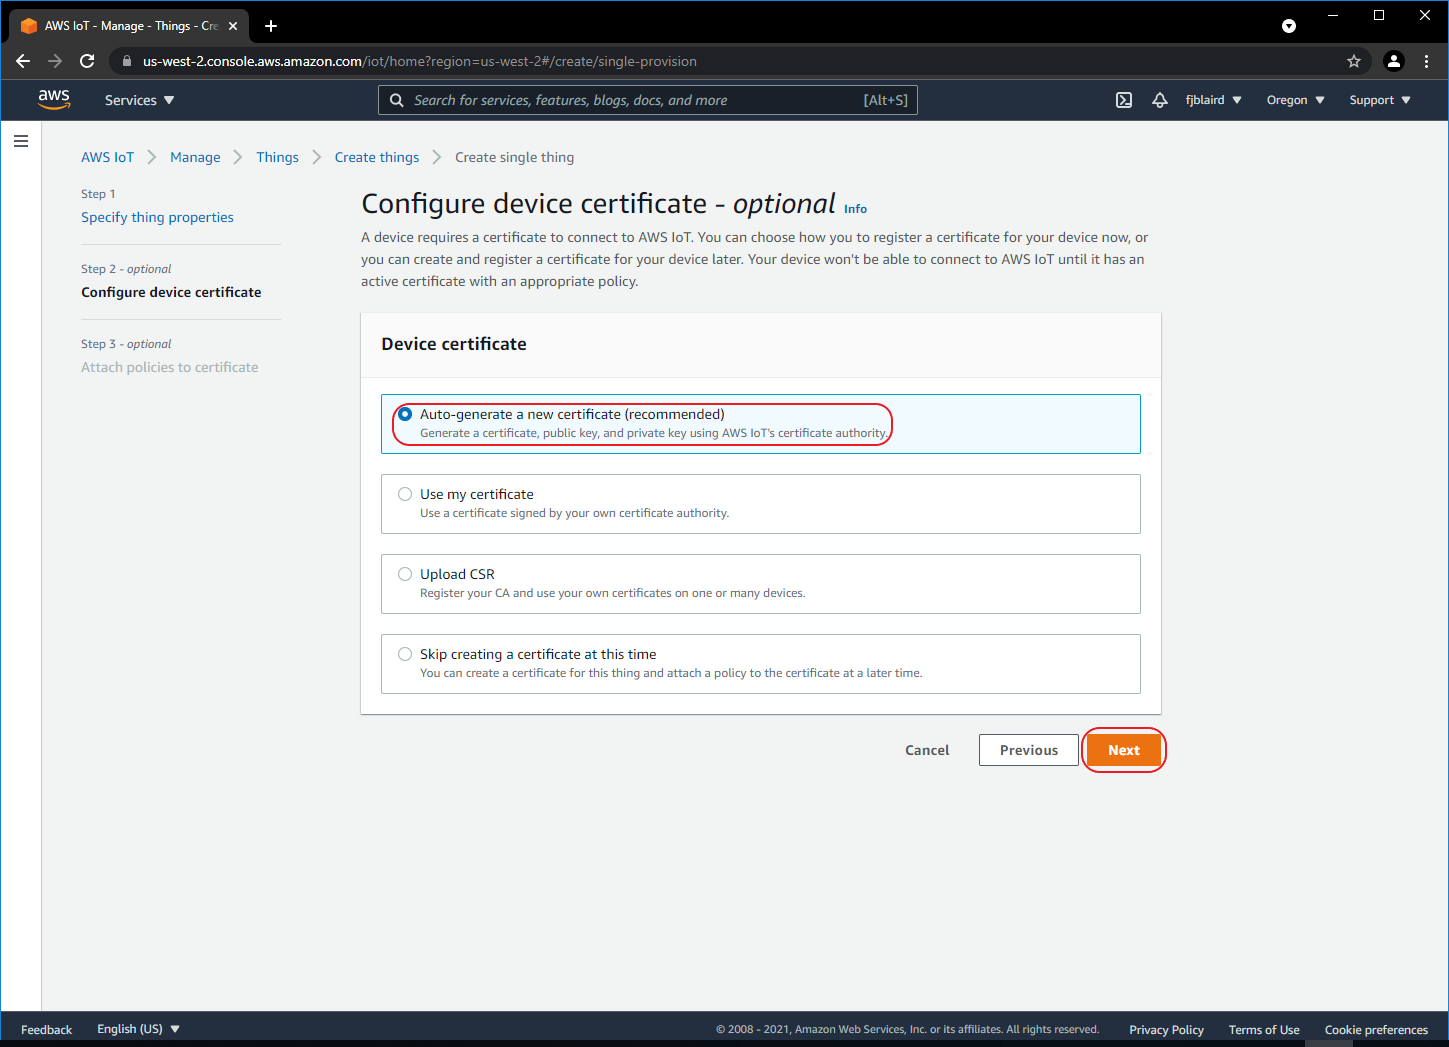Image resolution: width=1449 pixels, height=1047 pixels.
Task: Go to Specify thing properties step
Action: [157, 217]
